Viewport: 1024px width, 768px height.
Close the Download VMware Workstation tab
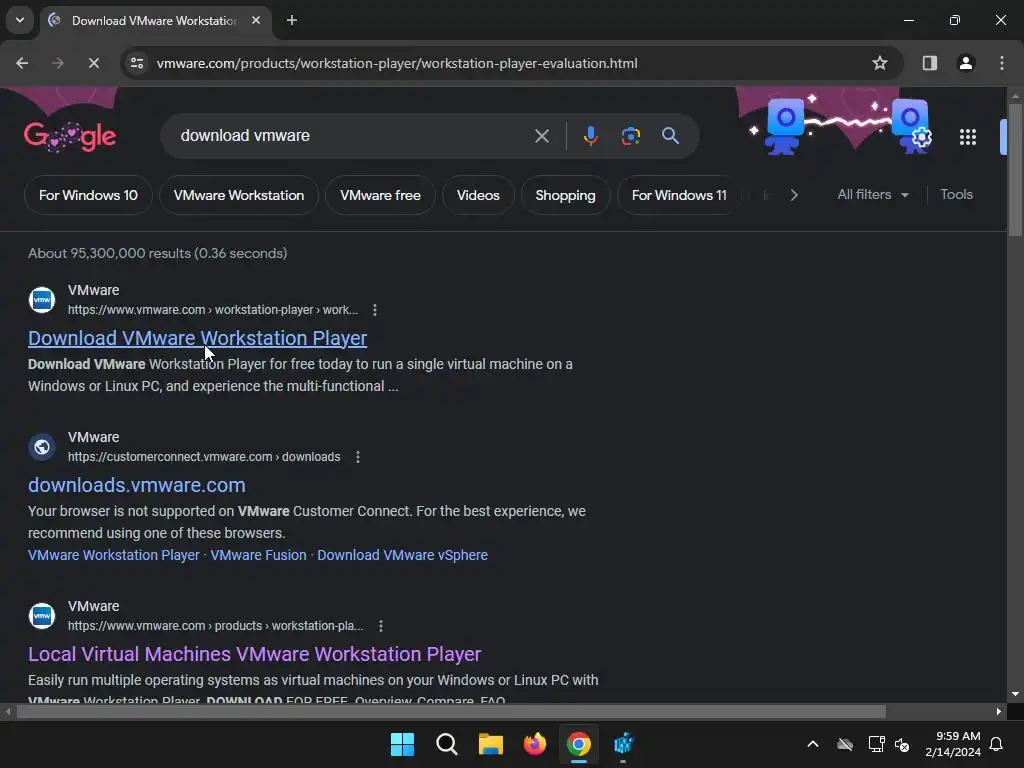point(256,20)
